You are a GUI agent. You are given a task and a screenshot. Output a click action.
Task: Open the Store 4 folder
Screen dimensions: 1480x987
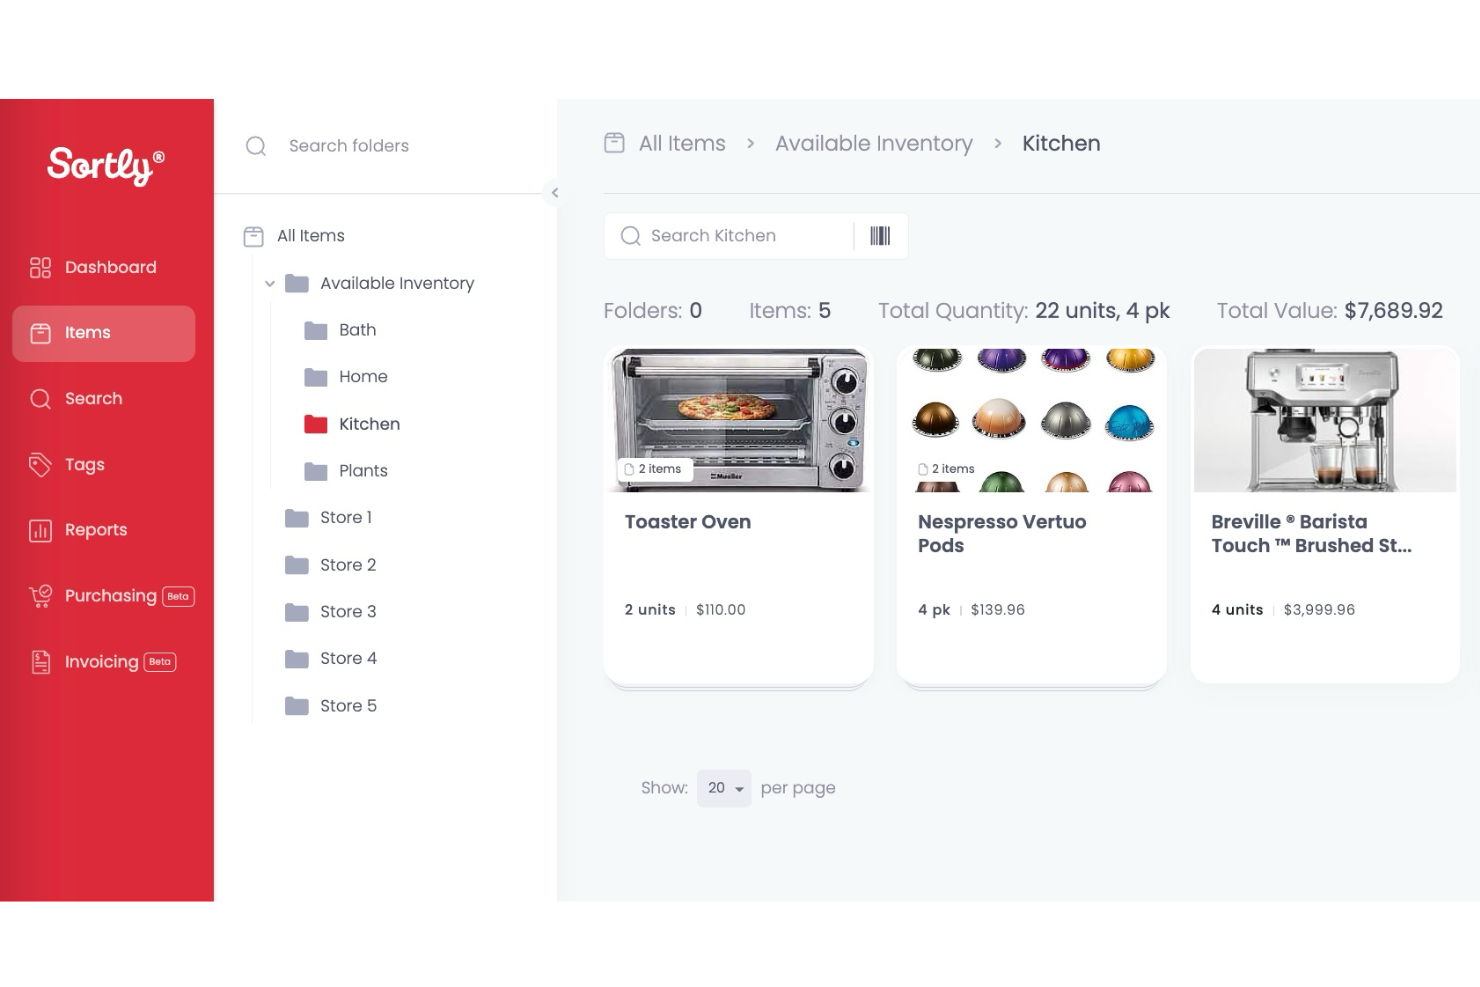(x=348, y=659)
